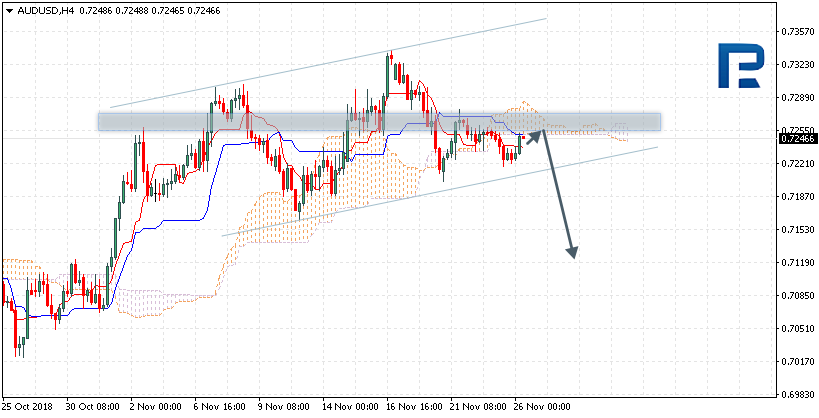Click the 25 Oct 2018 date label
This screenshot has width=819, height=418.
pyautogui.click(x=26, y=407)
